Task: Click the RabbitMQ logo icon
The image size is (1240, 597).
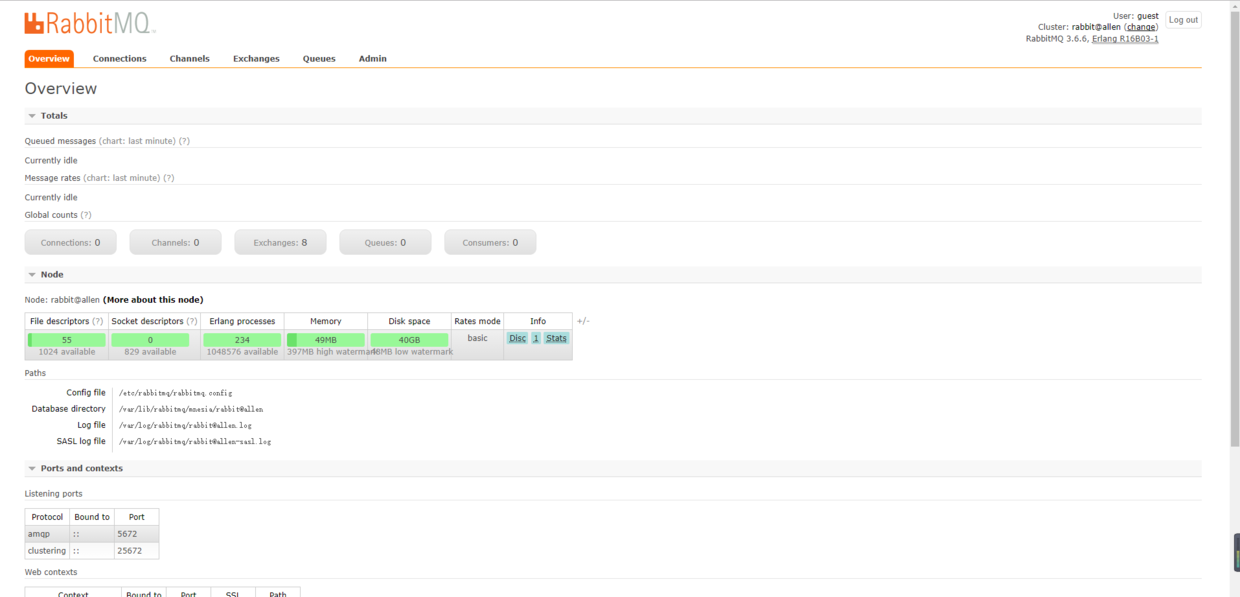Action: pos(34,23)
